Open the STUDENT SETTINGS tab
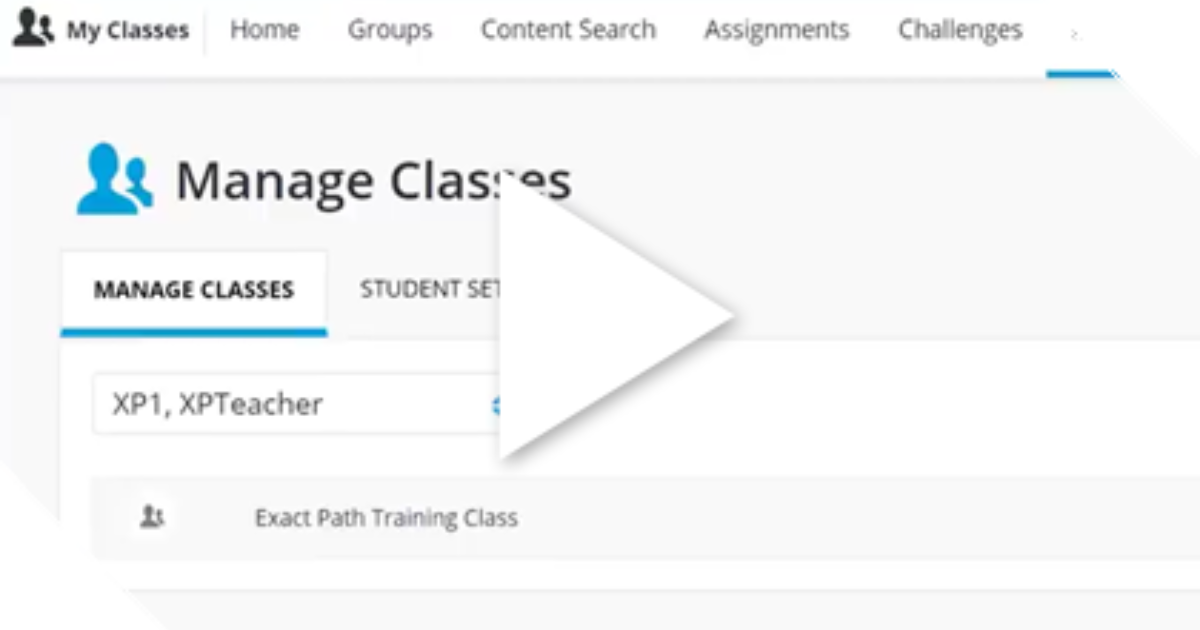The height and width of the screenshot is (630, 1200). tap(430, 290)
